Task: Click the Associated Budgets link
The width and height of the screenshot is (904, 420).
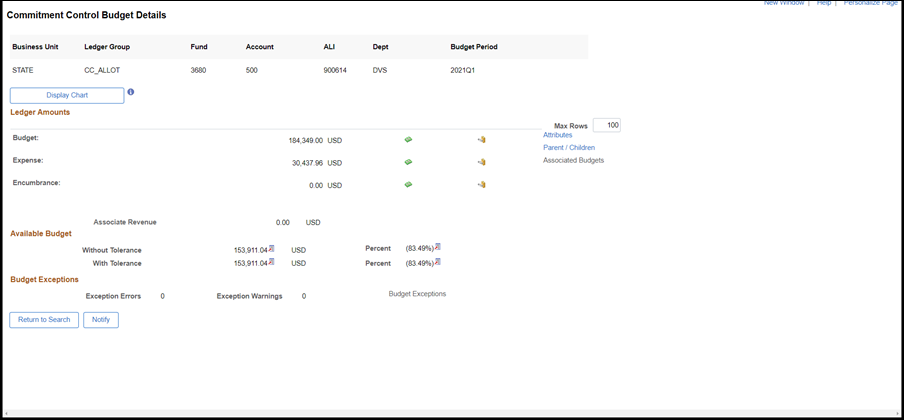Action: [573, 160]
